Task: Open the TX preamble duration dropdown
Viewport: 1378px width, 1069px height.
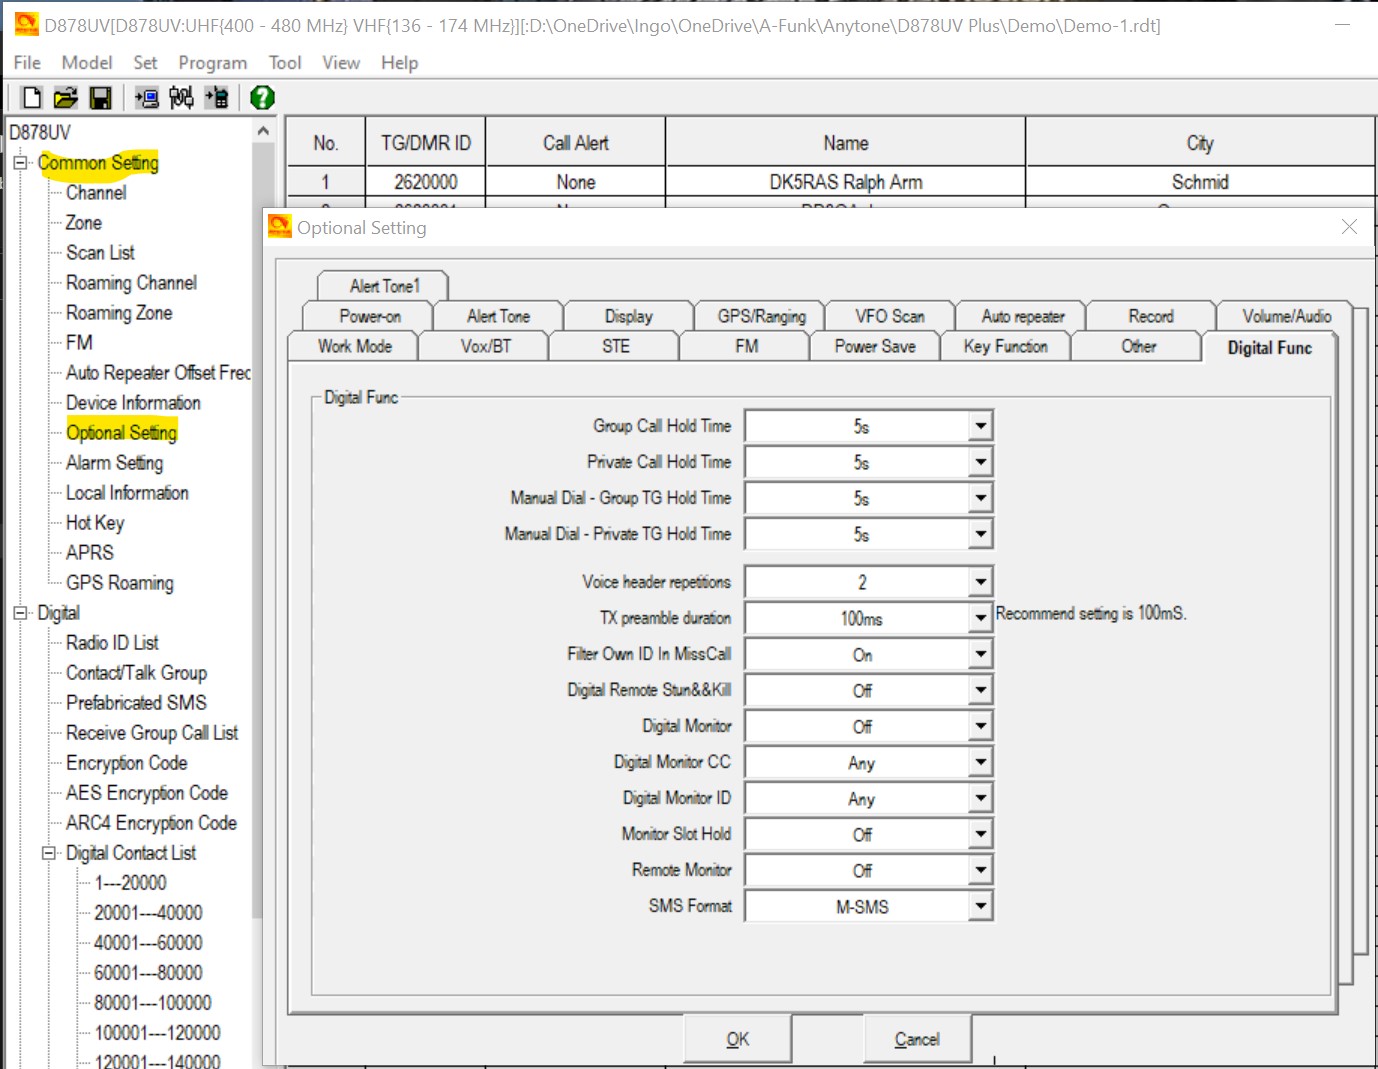Action: [981, 618]
